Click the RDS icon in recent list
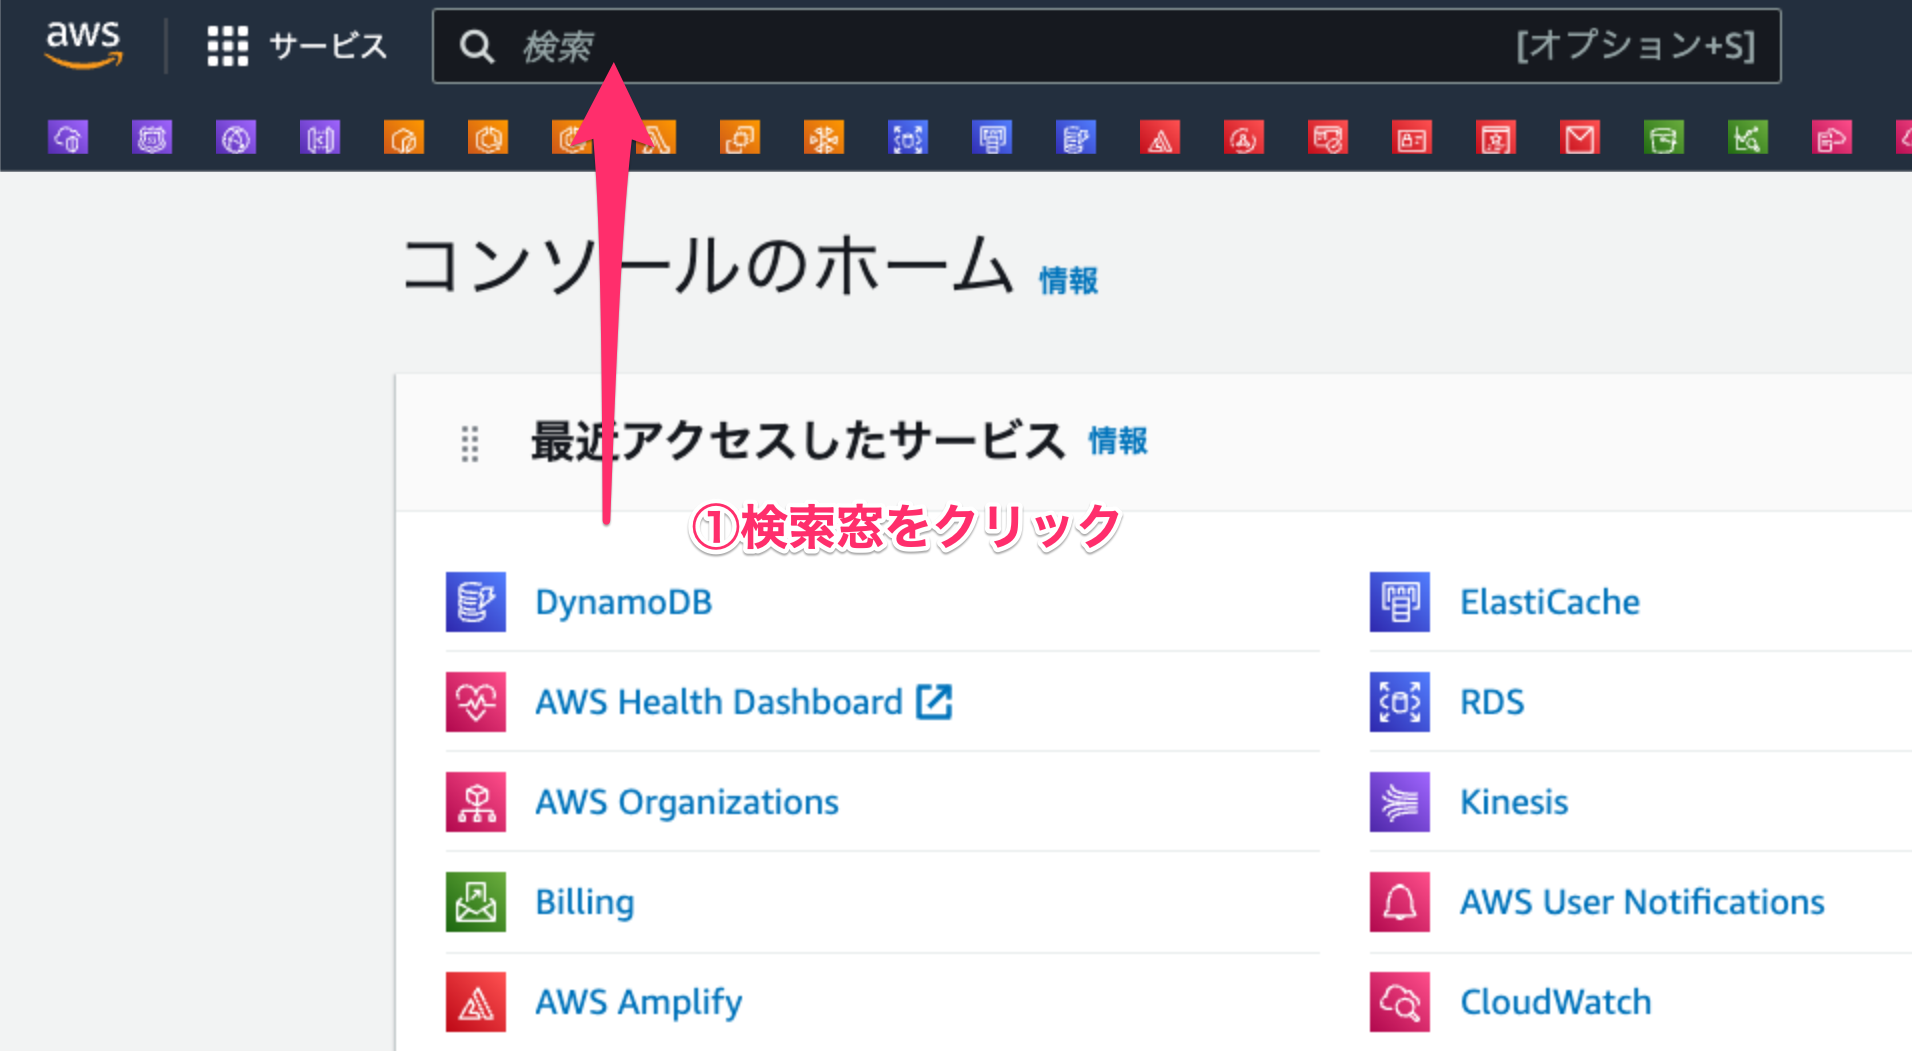 [x=1400, y=702]
